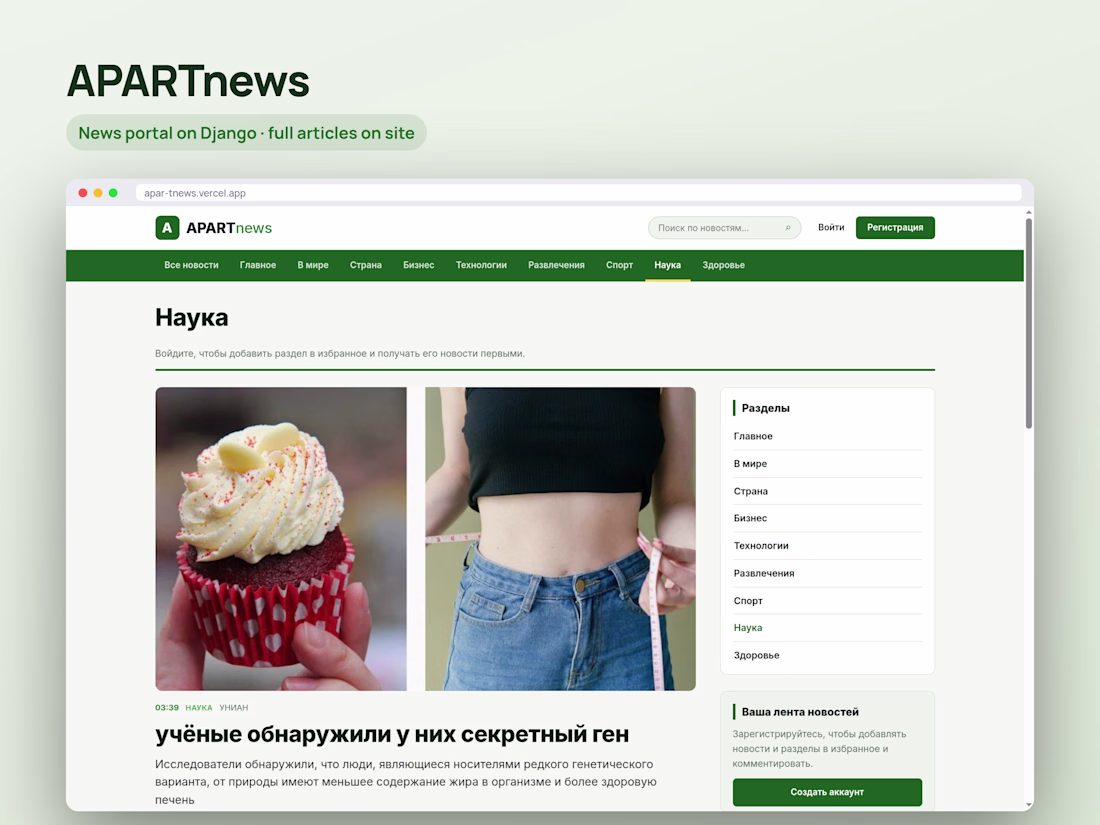
Task: Click the УНИАН source label
Action: pyautogui.click(x=234, y=708)
